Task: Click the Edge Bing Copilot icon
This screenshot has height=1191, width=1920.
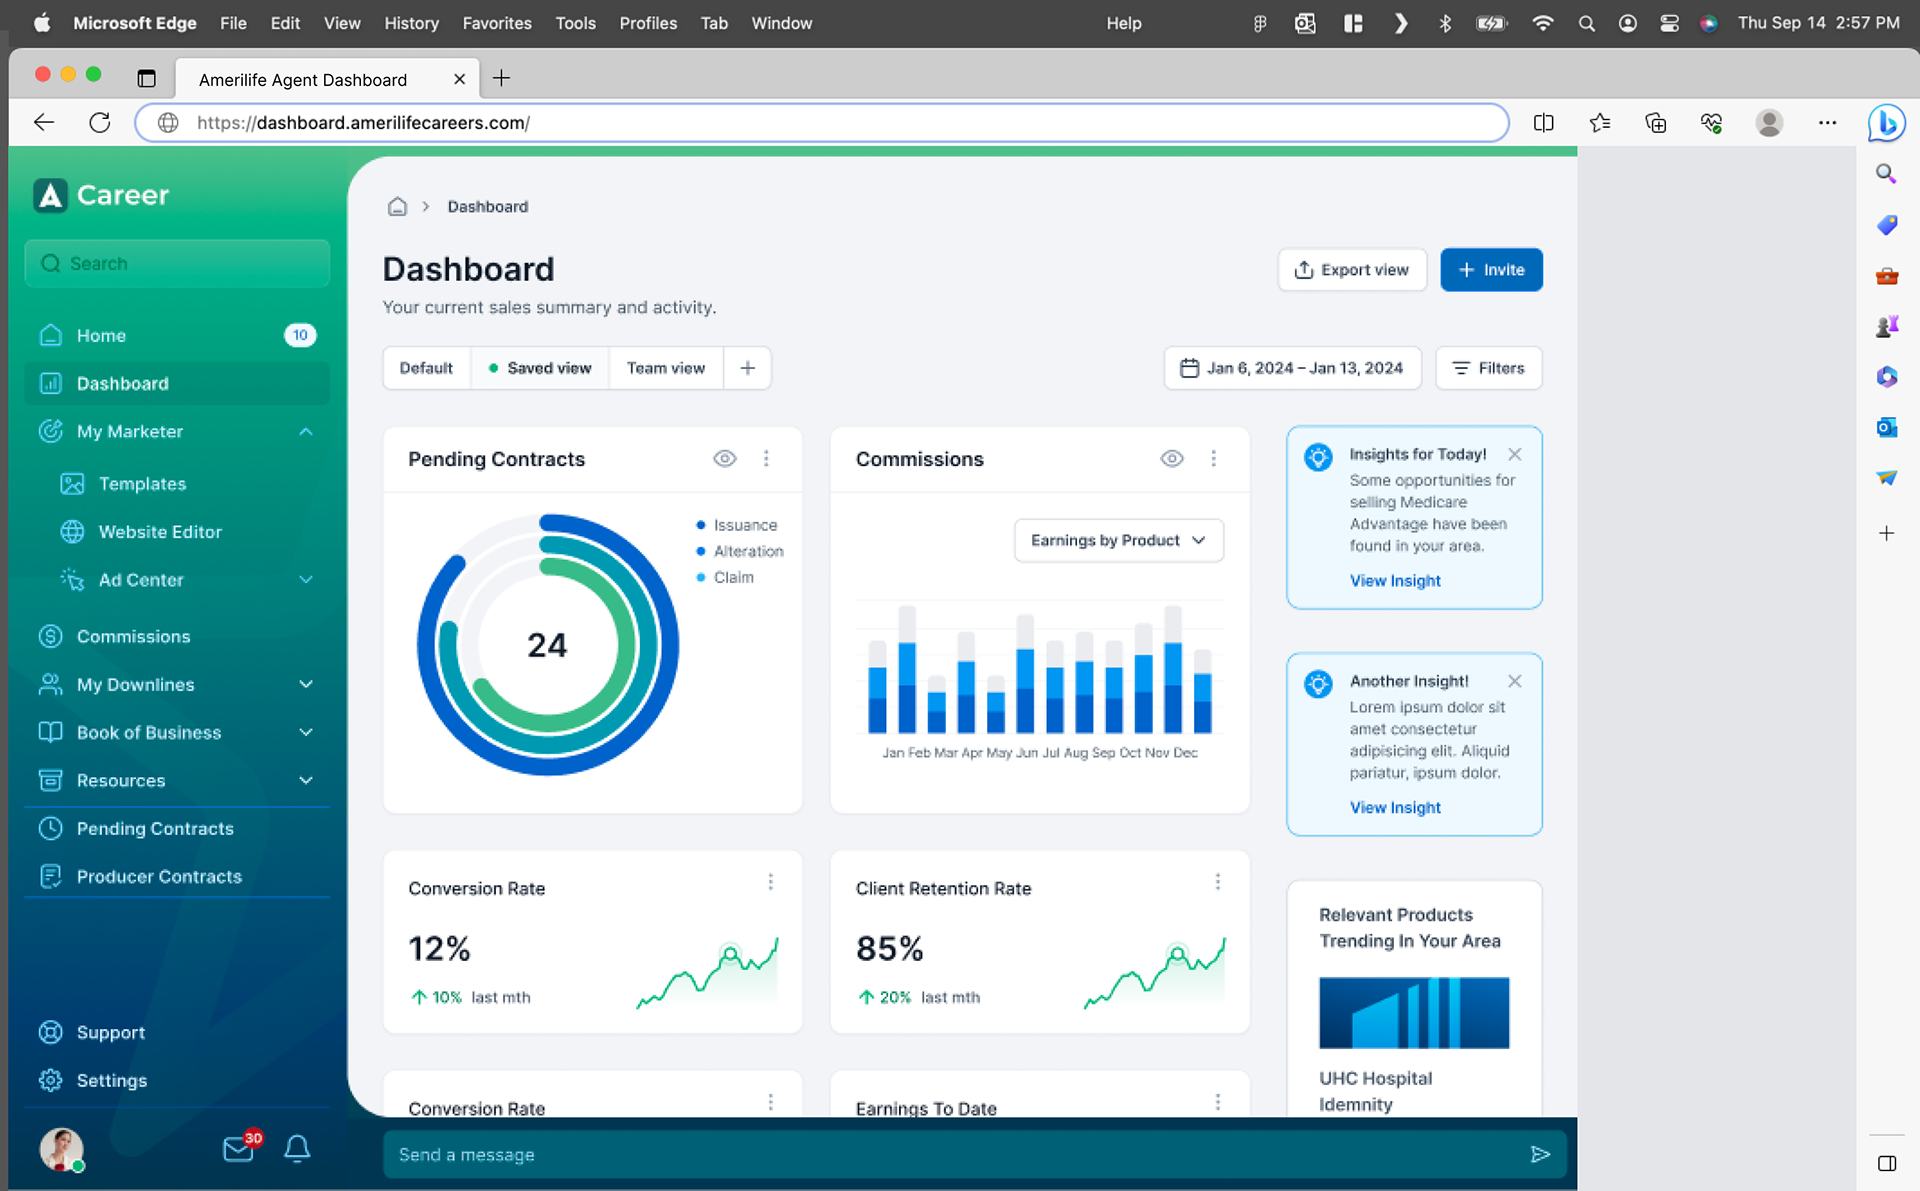Action: pos(1886,123)
